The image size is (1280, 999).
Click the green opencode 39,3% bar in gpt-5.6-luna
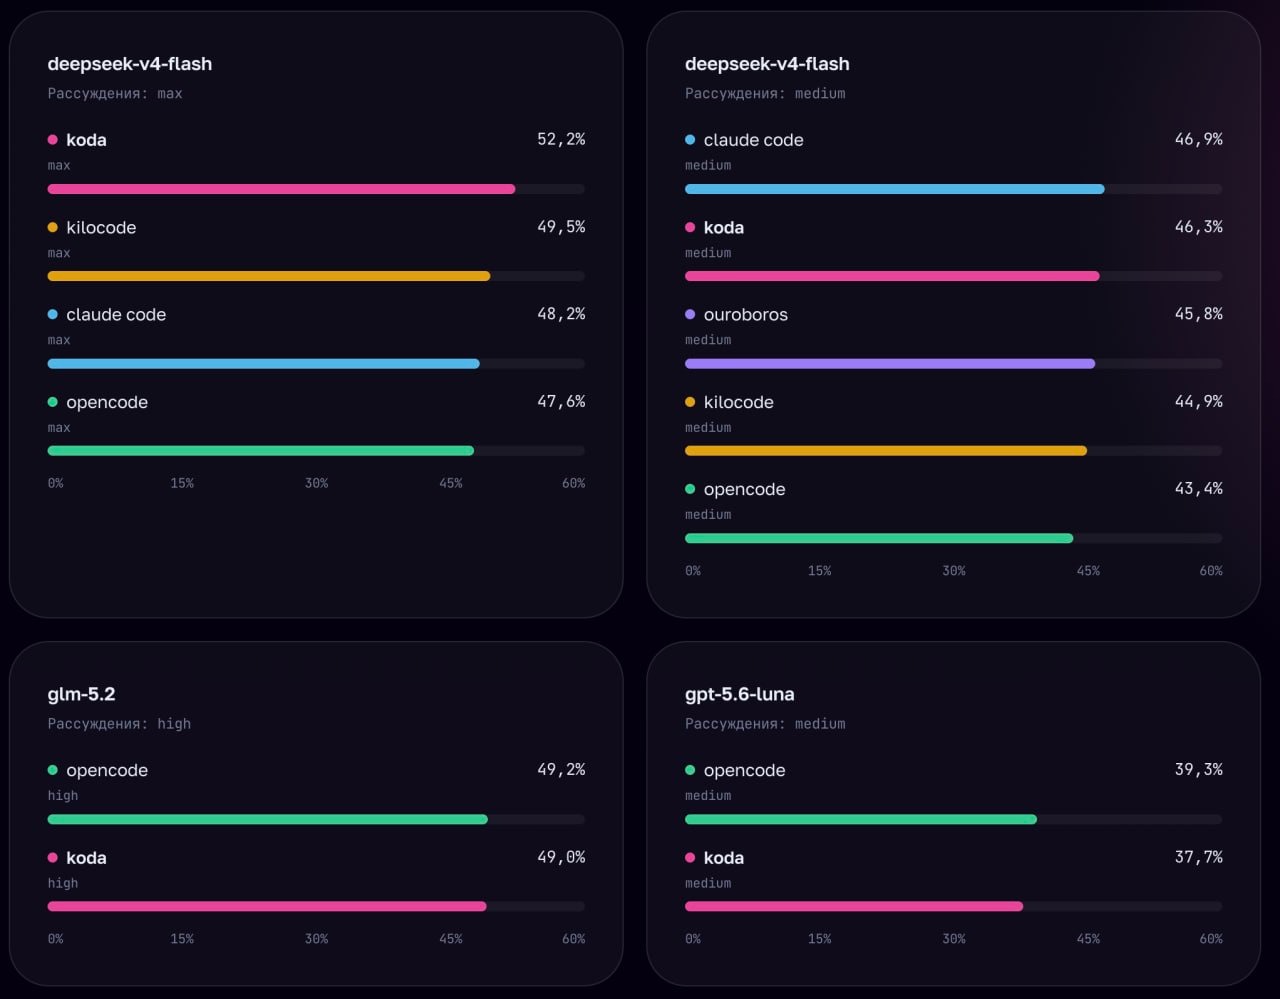(x=861, y=819)
